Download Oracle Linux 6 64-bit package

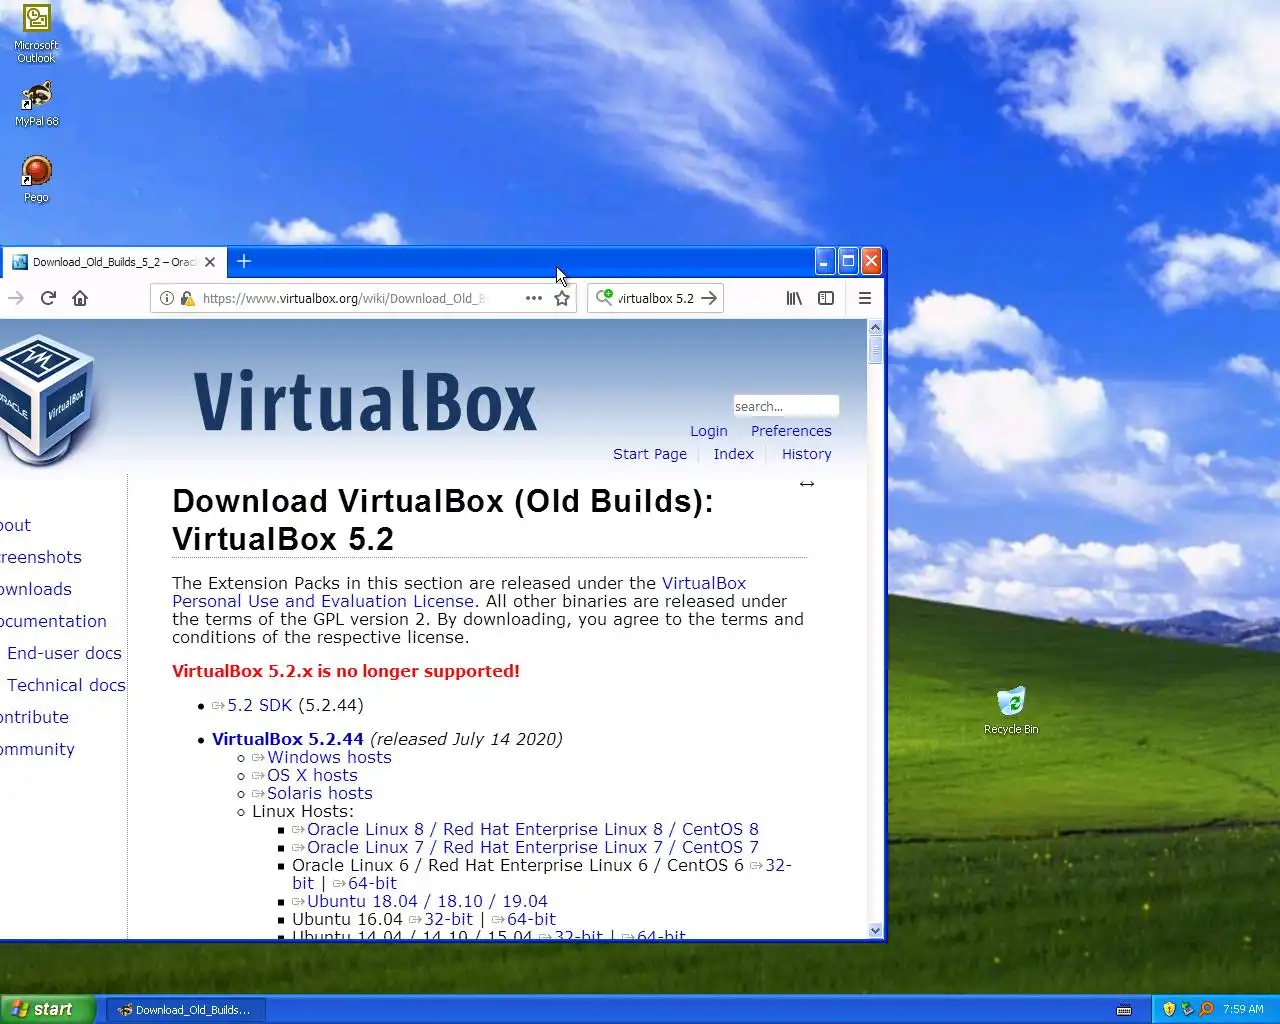[x=372, y=883]
